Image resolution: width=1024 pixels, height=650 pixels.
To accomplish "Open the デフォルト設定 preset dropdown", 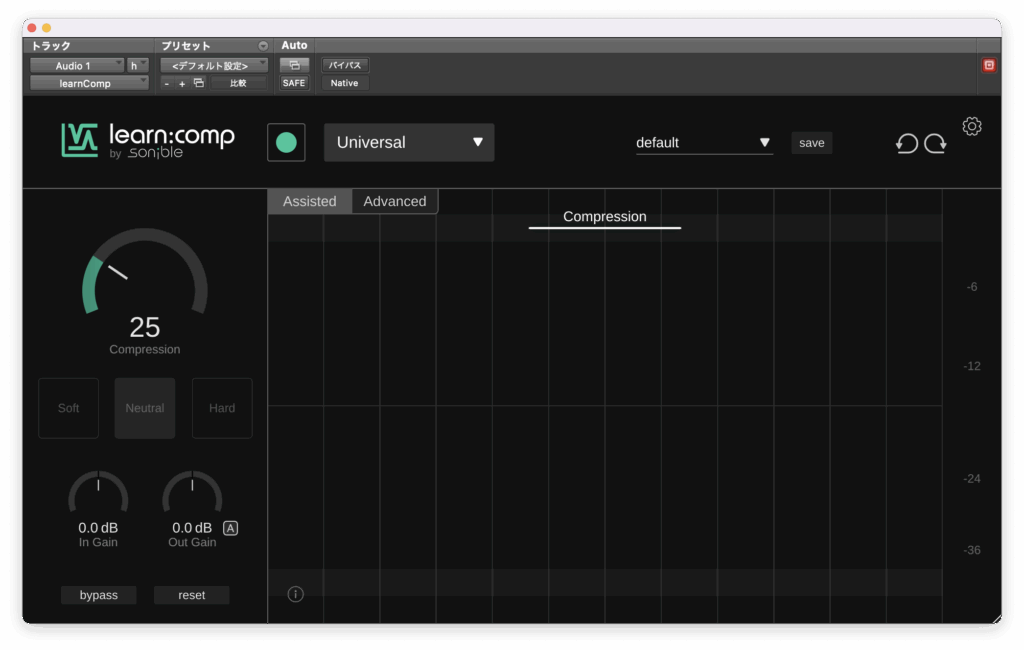I will (214, 65).
